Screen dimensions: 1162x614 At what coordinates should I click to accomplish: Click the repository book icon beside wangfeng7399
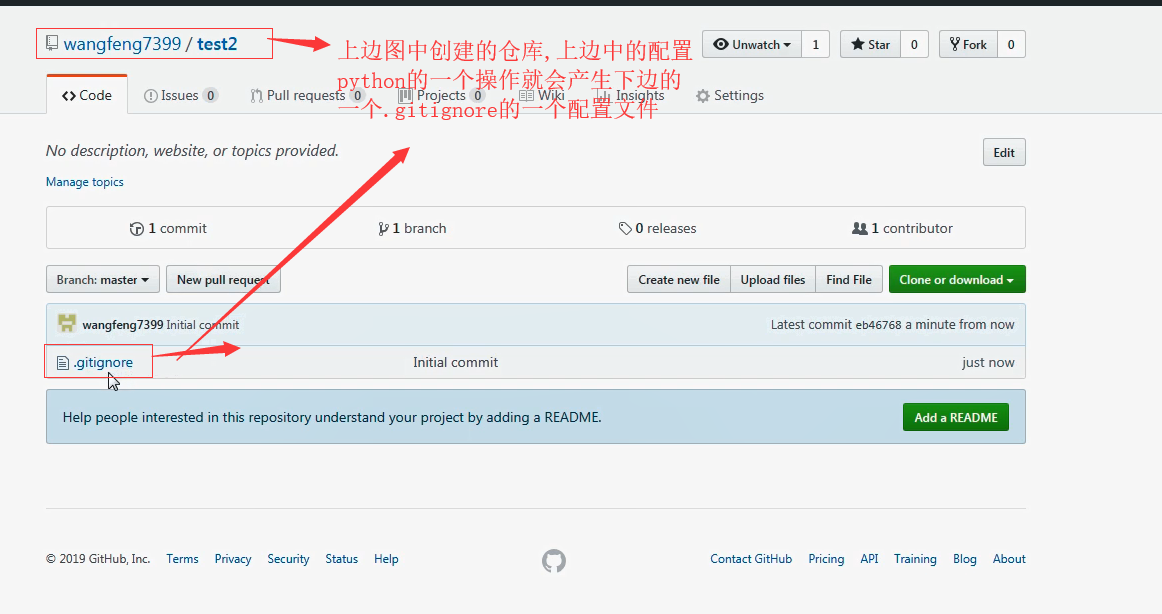tap(52, 44)
